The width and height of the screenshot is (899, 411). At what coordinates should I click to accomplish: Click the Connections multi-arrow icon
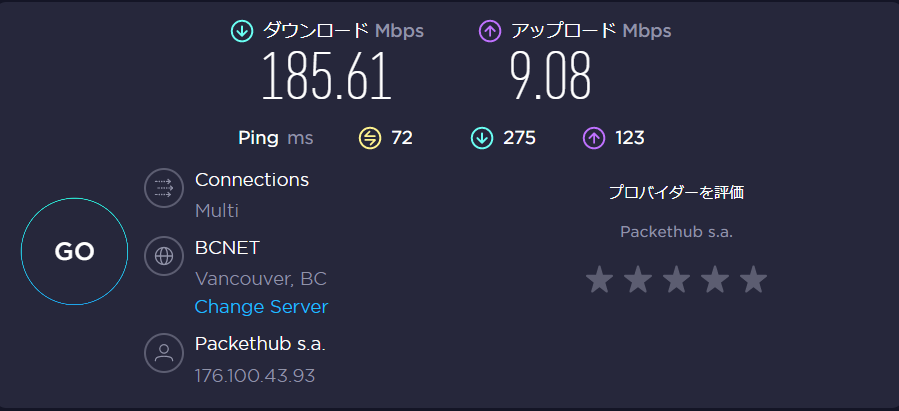(163, 188)
